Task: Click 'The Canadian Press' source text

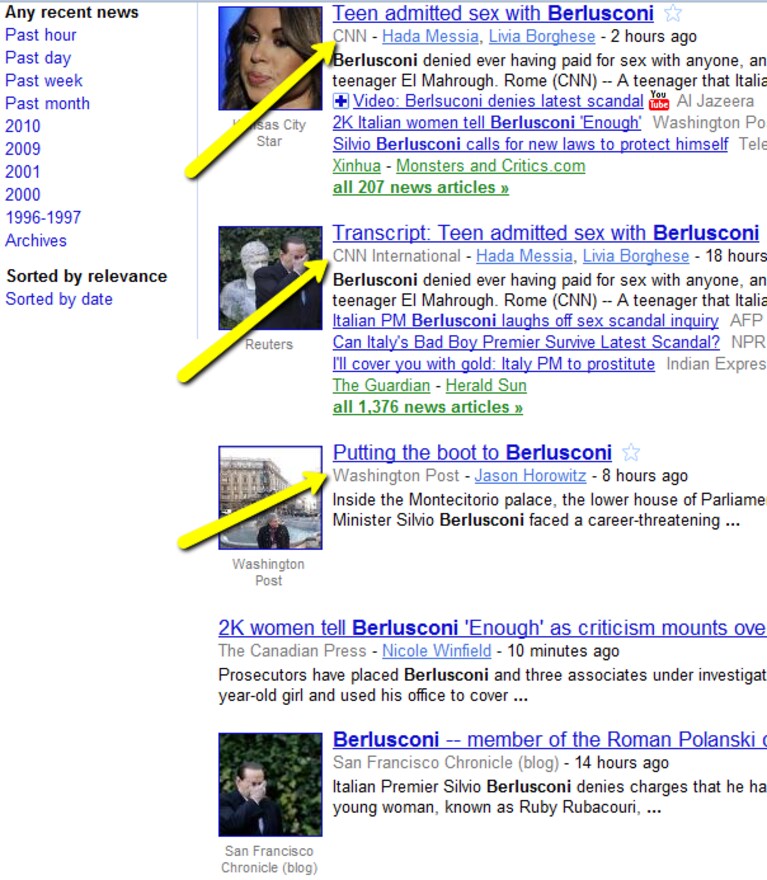Action: [292, 651]
